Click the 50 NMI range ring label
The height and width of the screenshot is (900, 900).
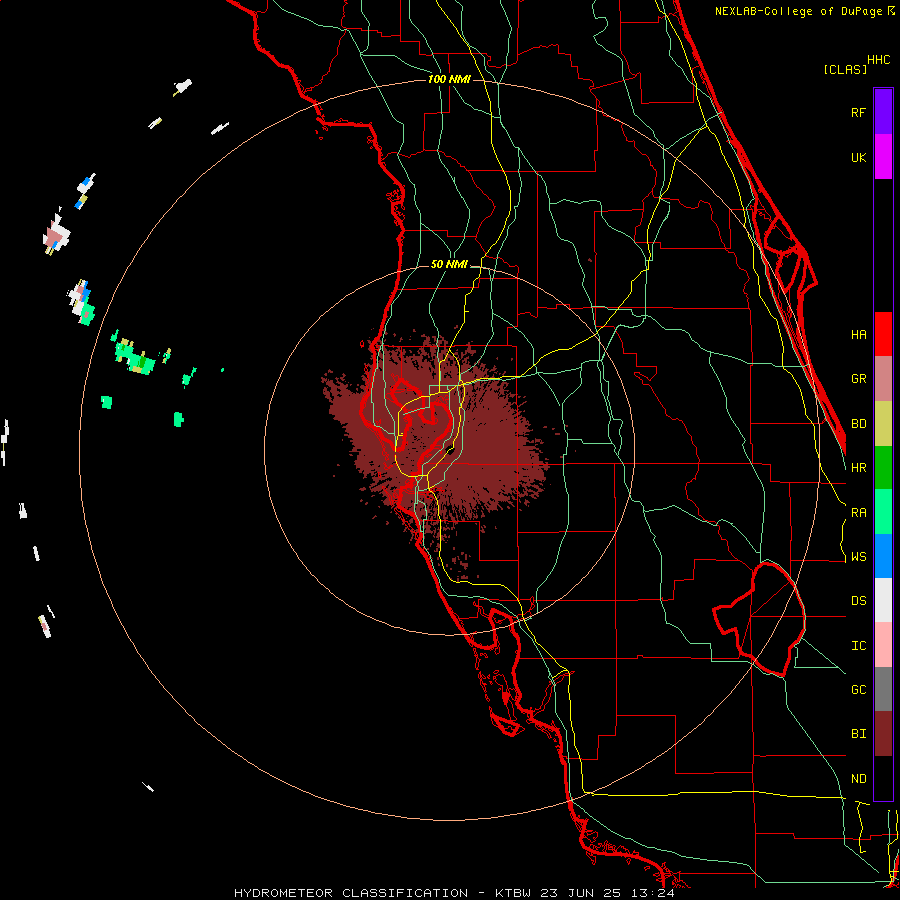coord(449,265)
